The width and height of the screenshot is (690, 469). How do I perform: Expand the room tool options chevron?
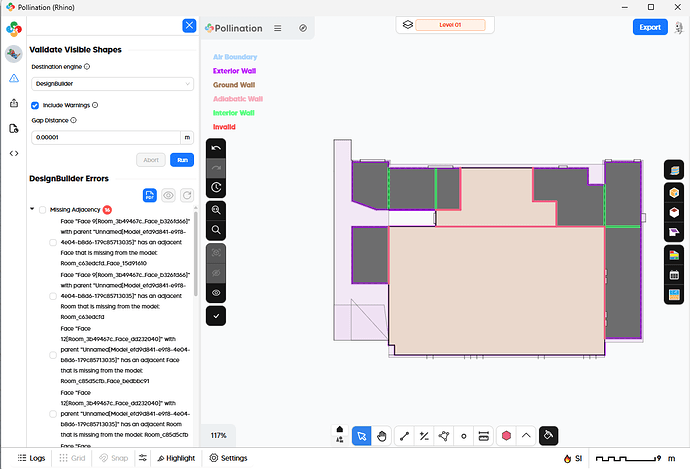pyautogui.click(x=526, y=436)
